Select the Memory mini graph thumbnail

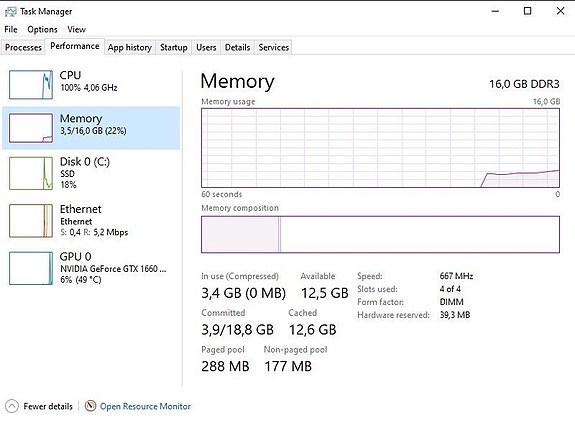click(31, 128)
